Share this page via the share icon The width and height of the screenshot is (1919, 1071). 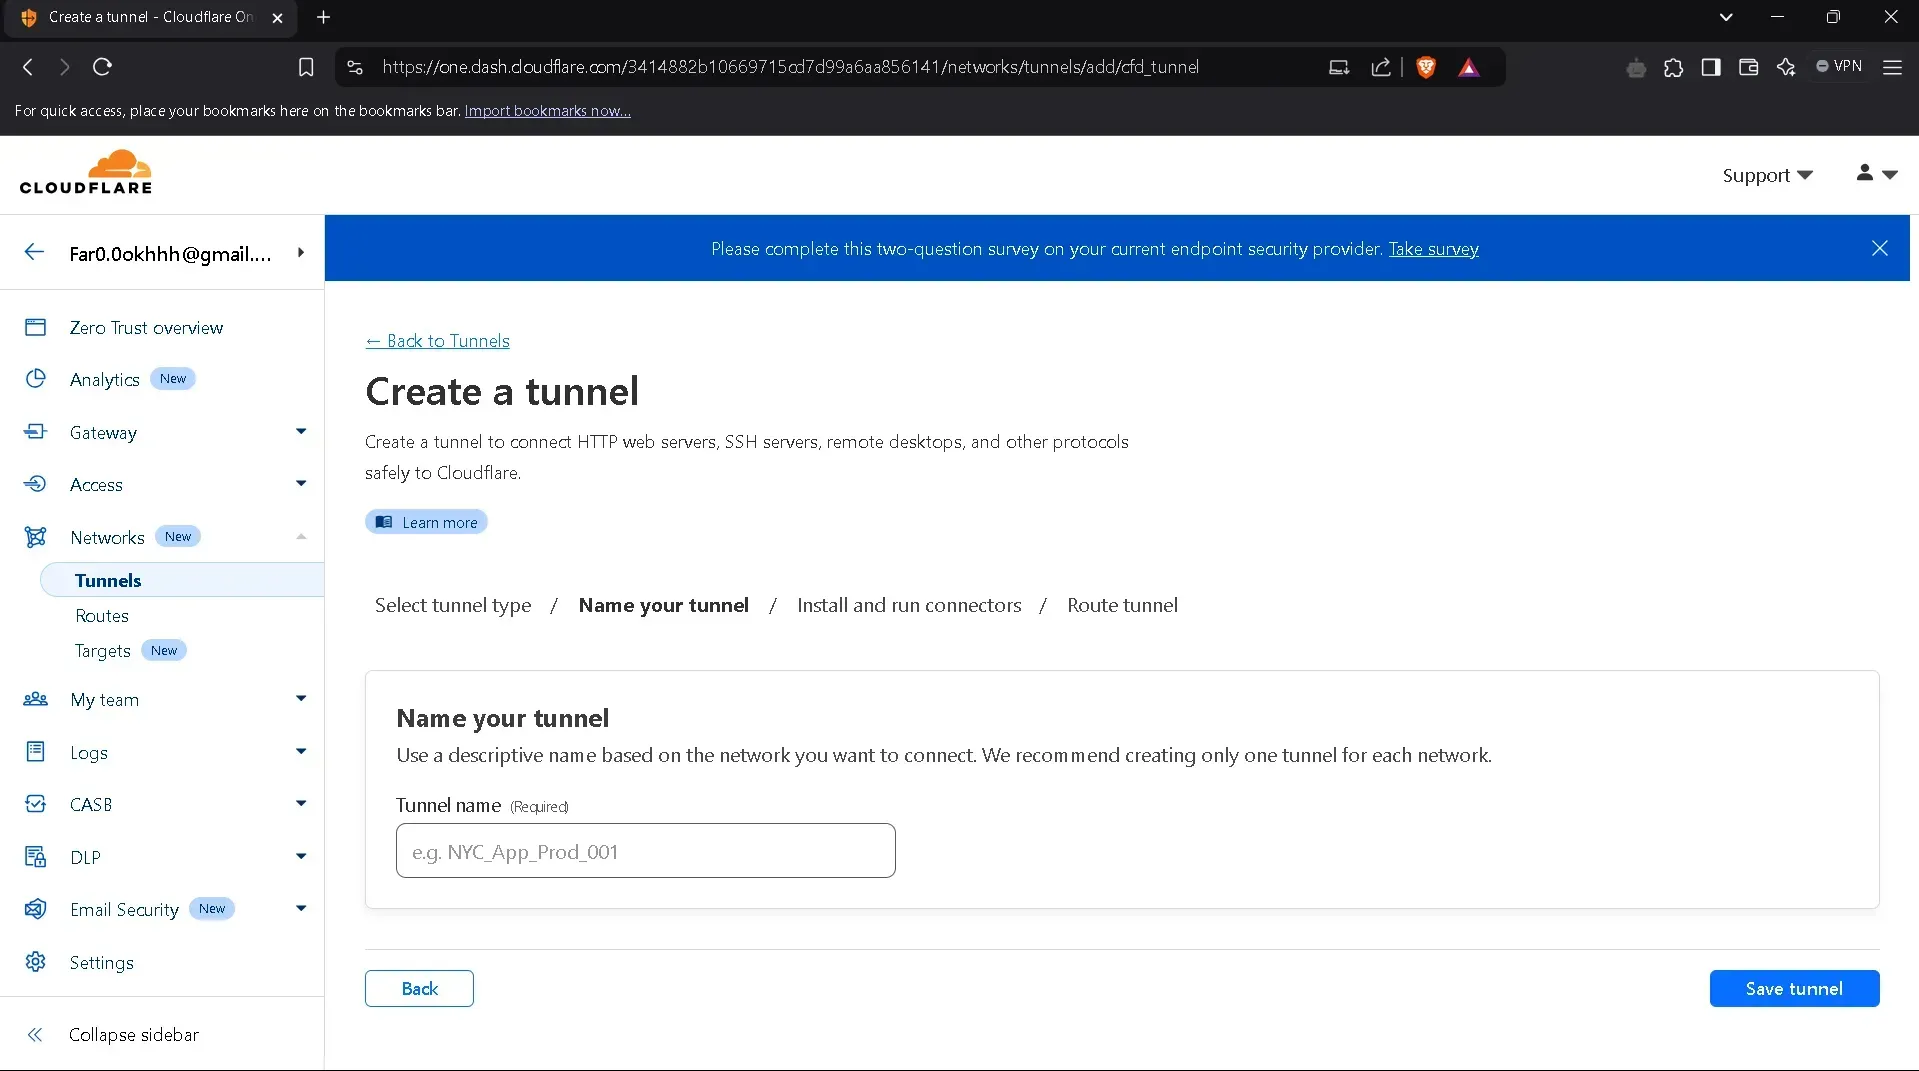point(1381,67)
